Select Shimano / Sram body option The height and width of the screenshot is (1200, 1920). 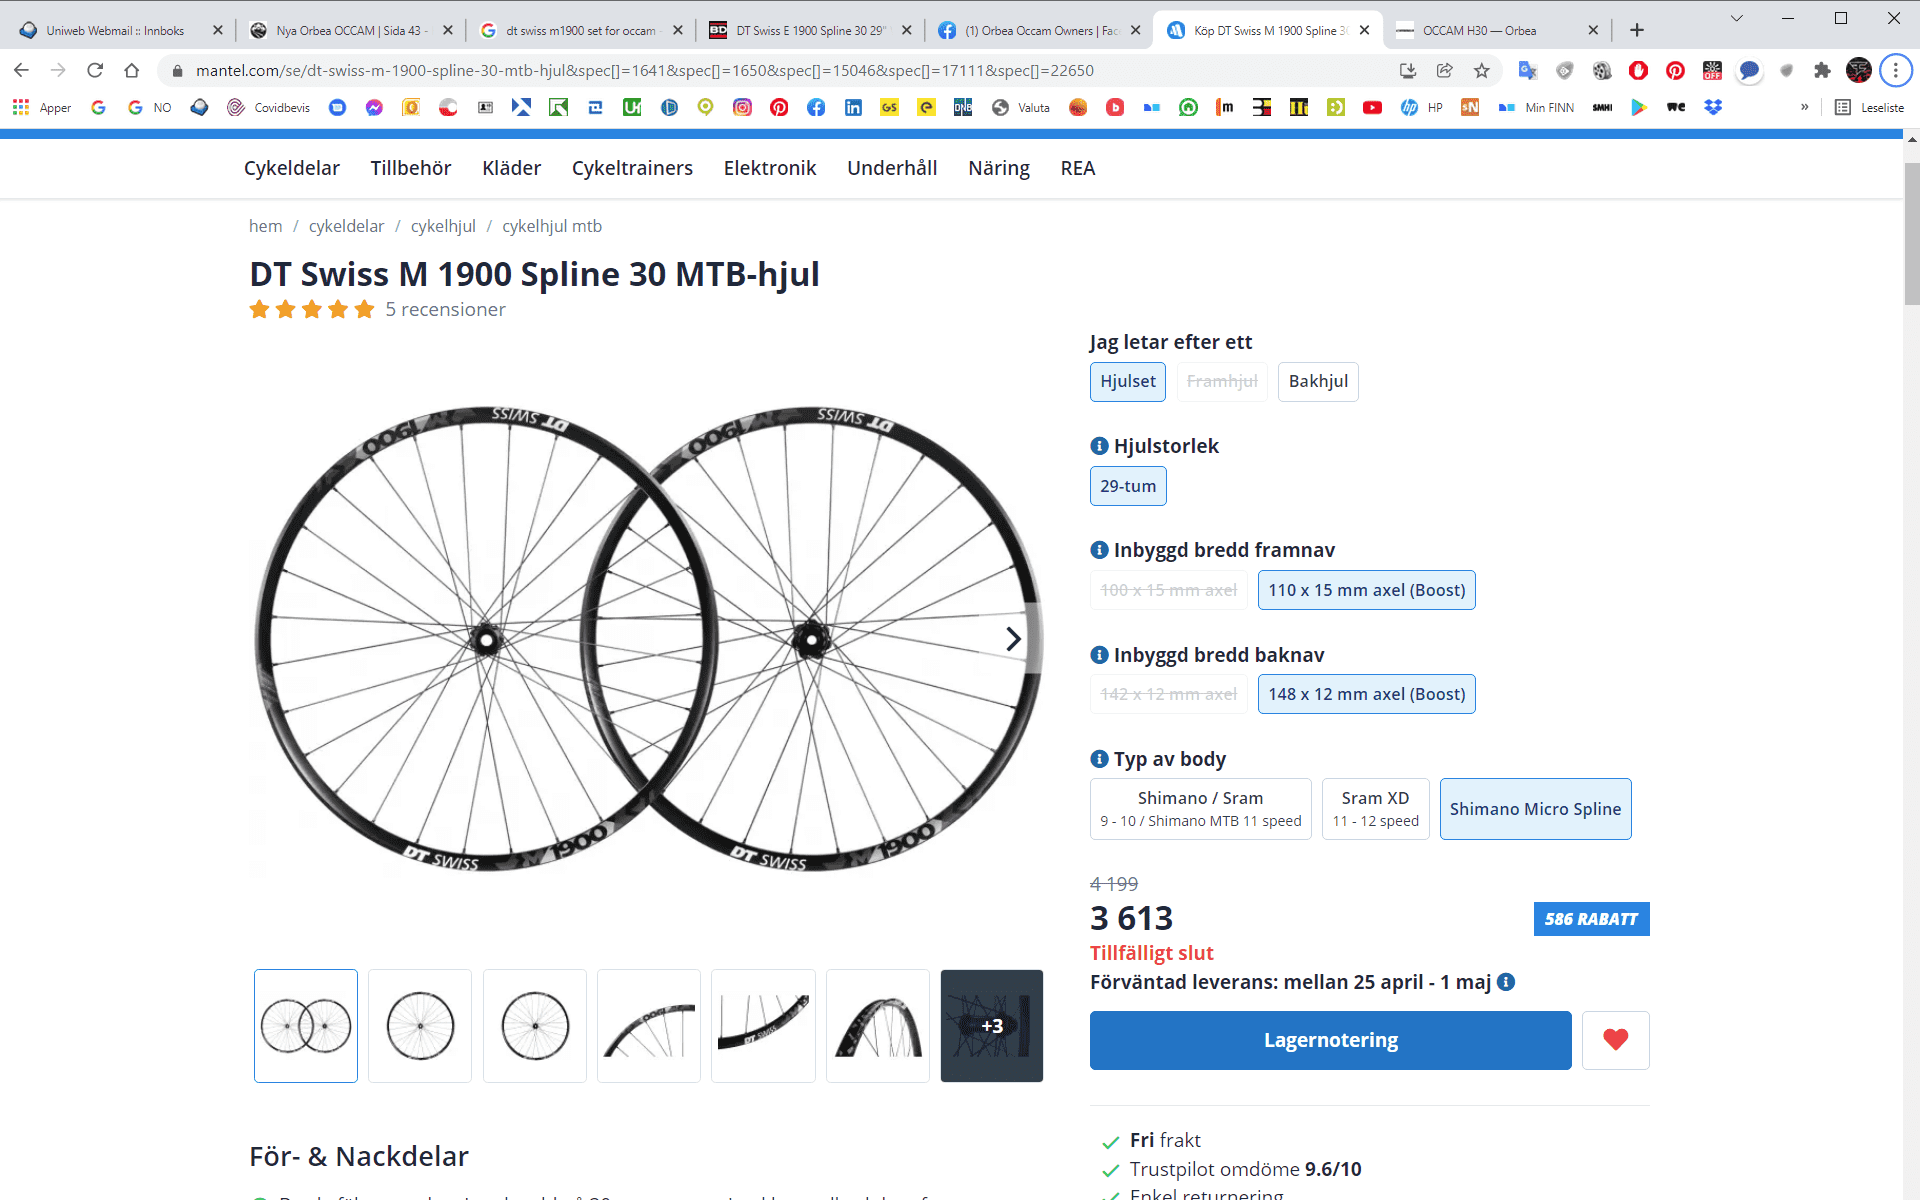coord(1200,809)
